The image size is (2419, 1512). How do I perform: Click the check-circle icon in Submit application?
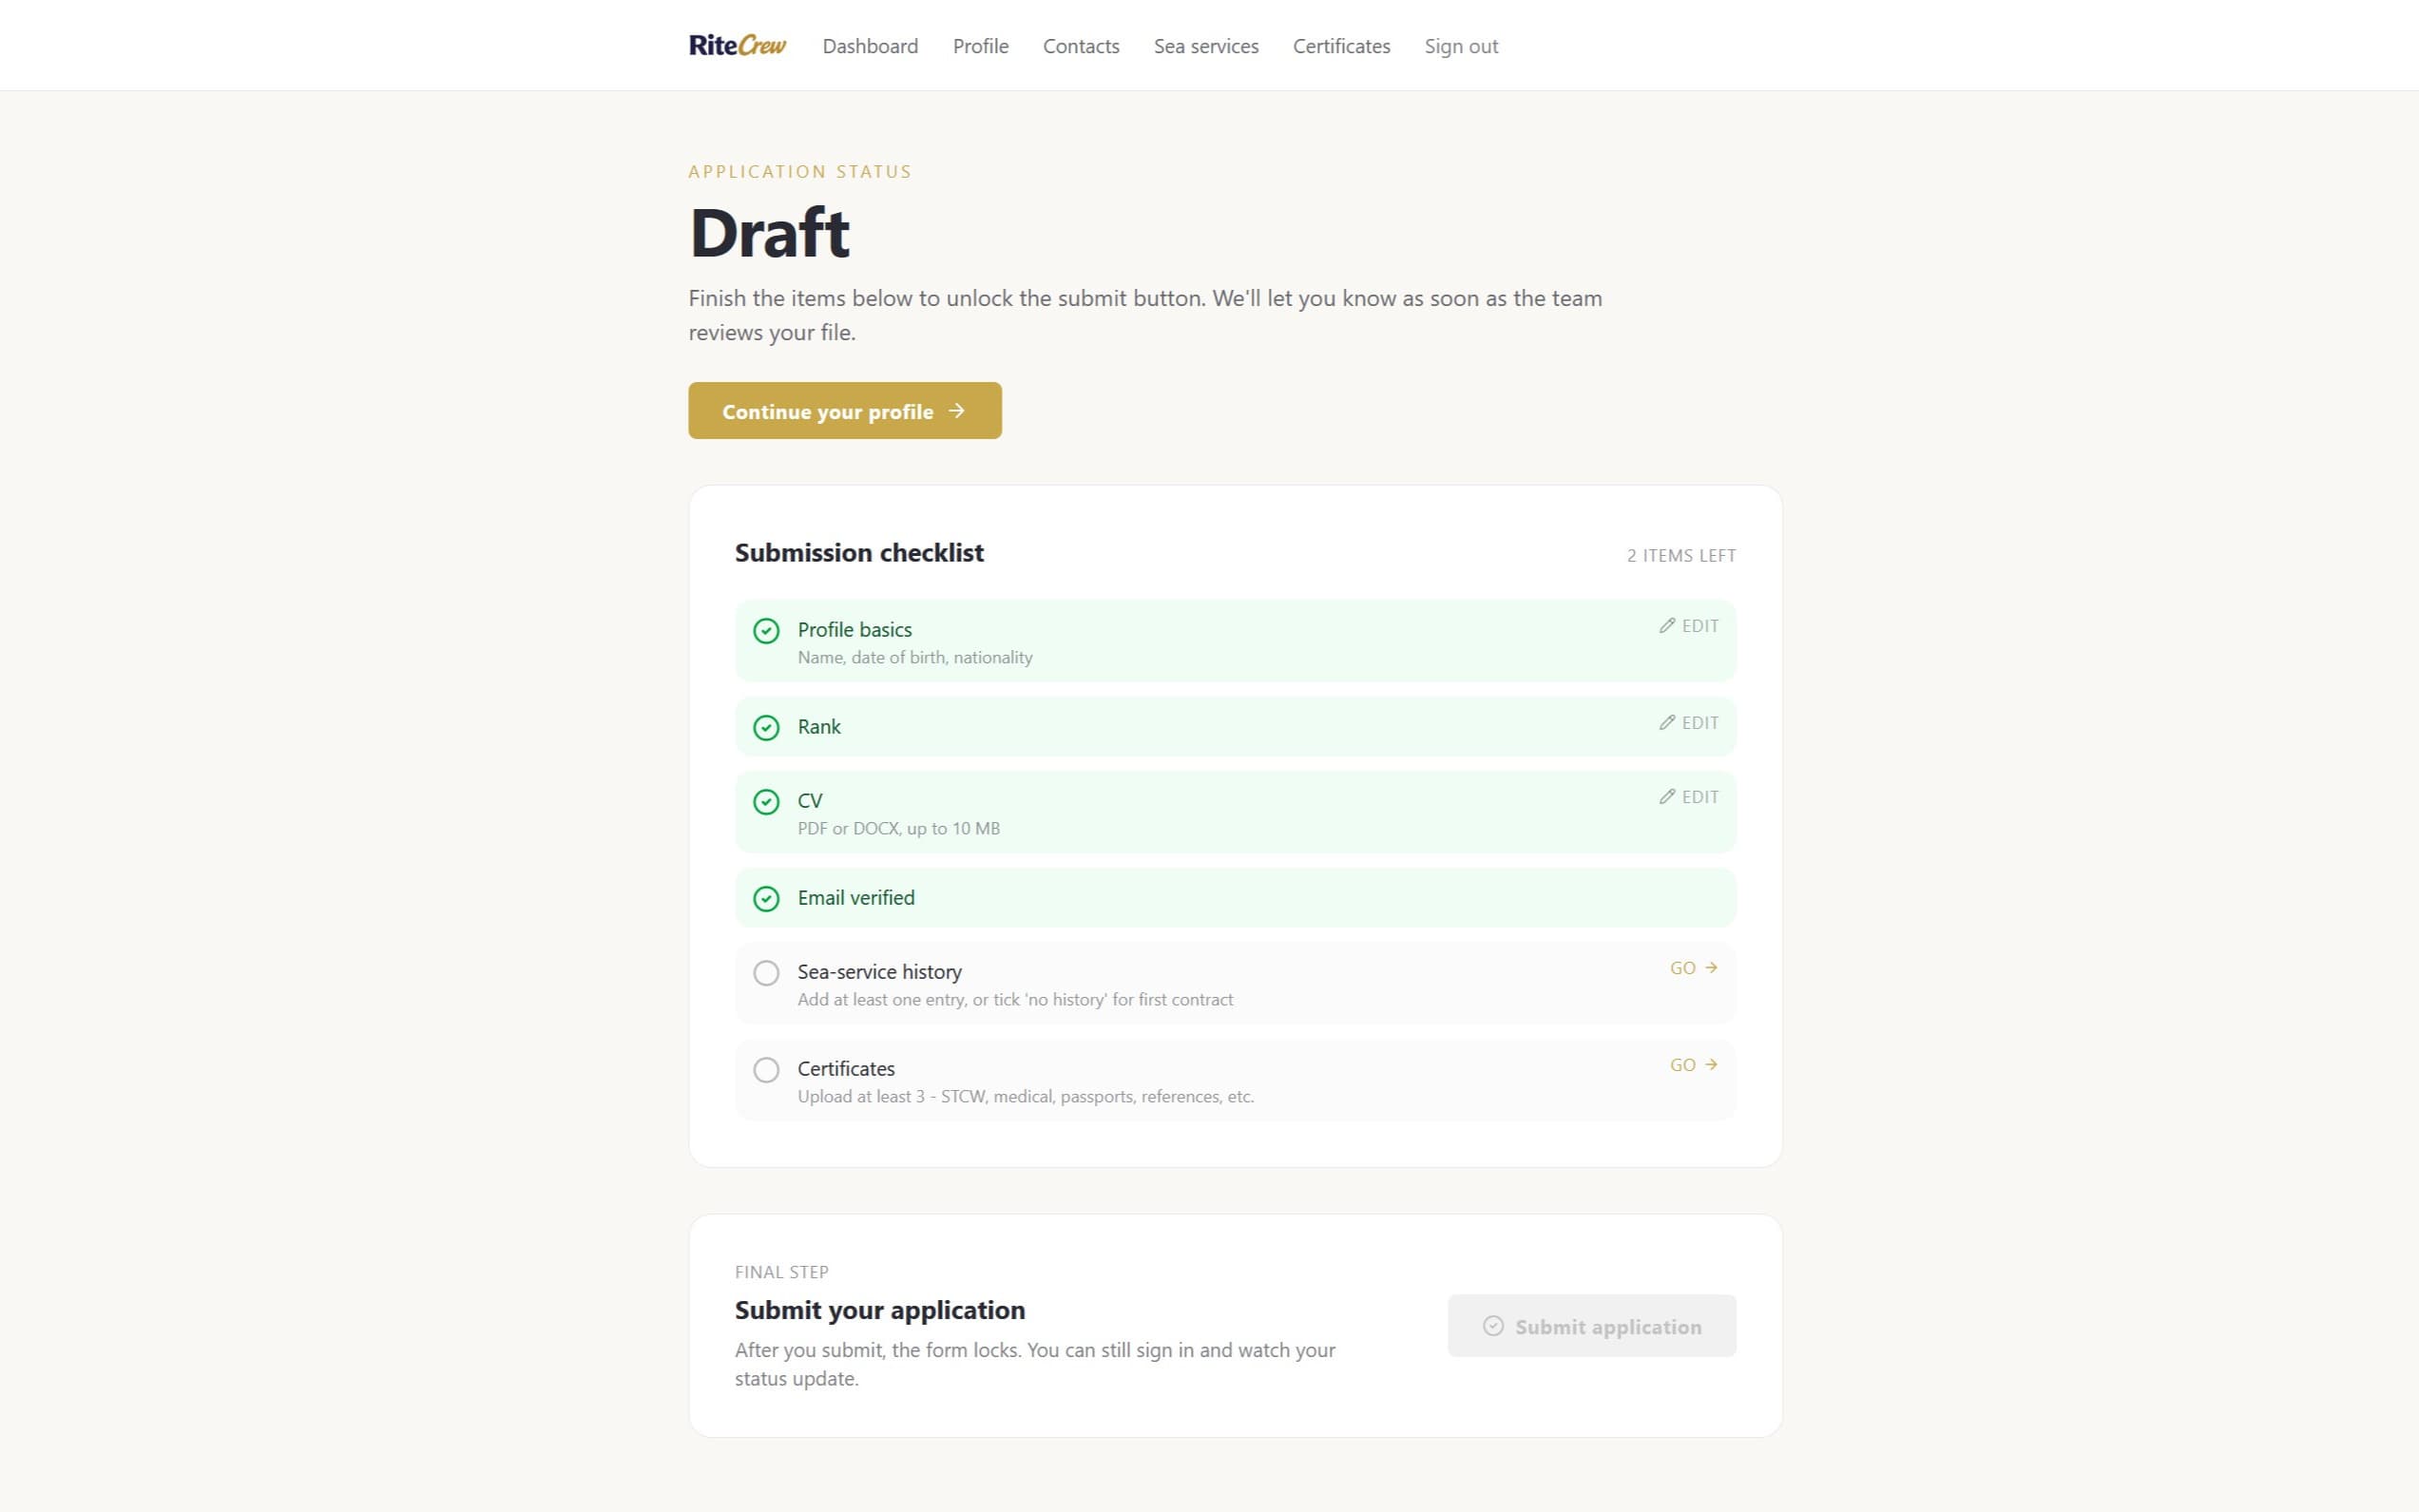point(1492,1326)
